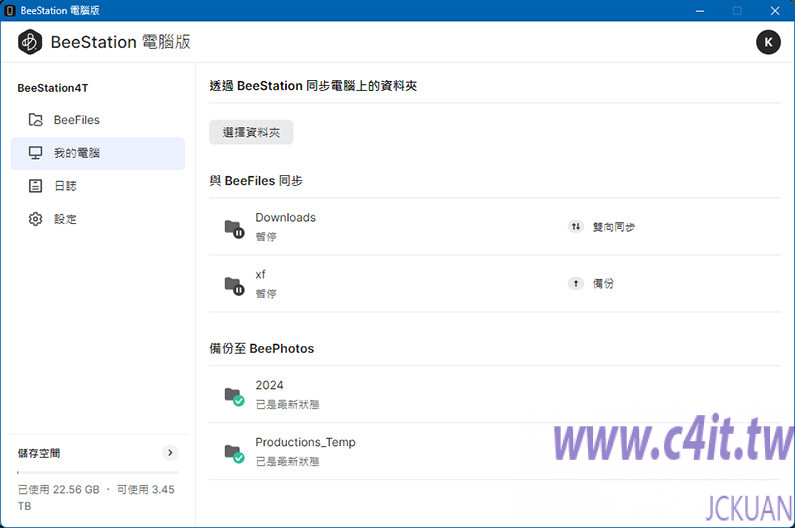Select 我的電腦 in the sidebar
This screenshot has width=795, height=528.
(x=98, y=153)
